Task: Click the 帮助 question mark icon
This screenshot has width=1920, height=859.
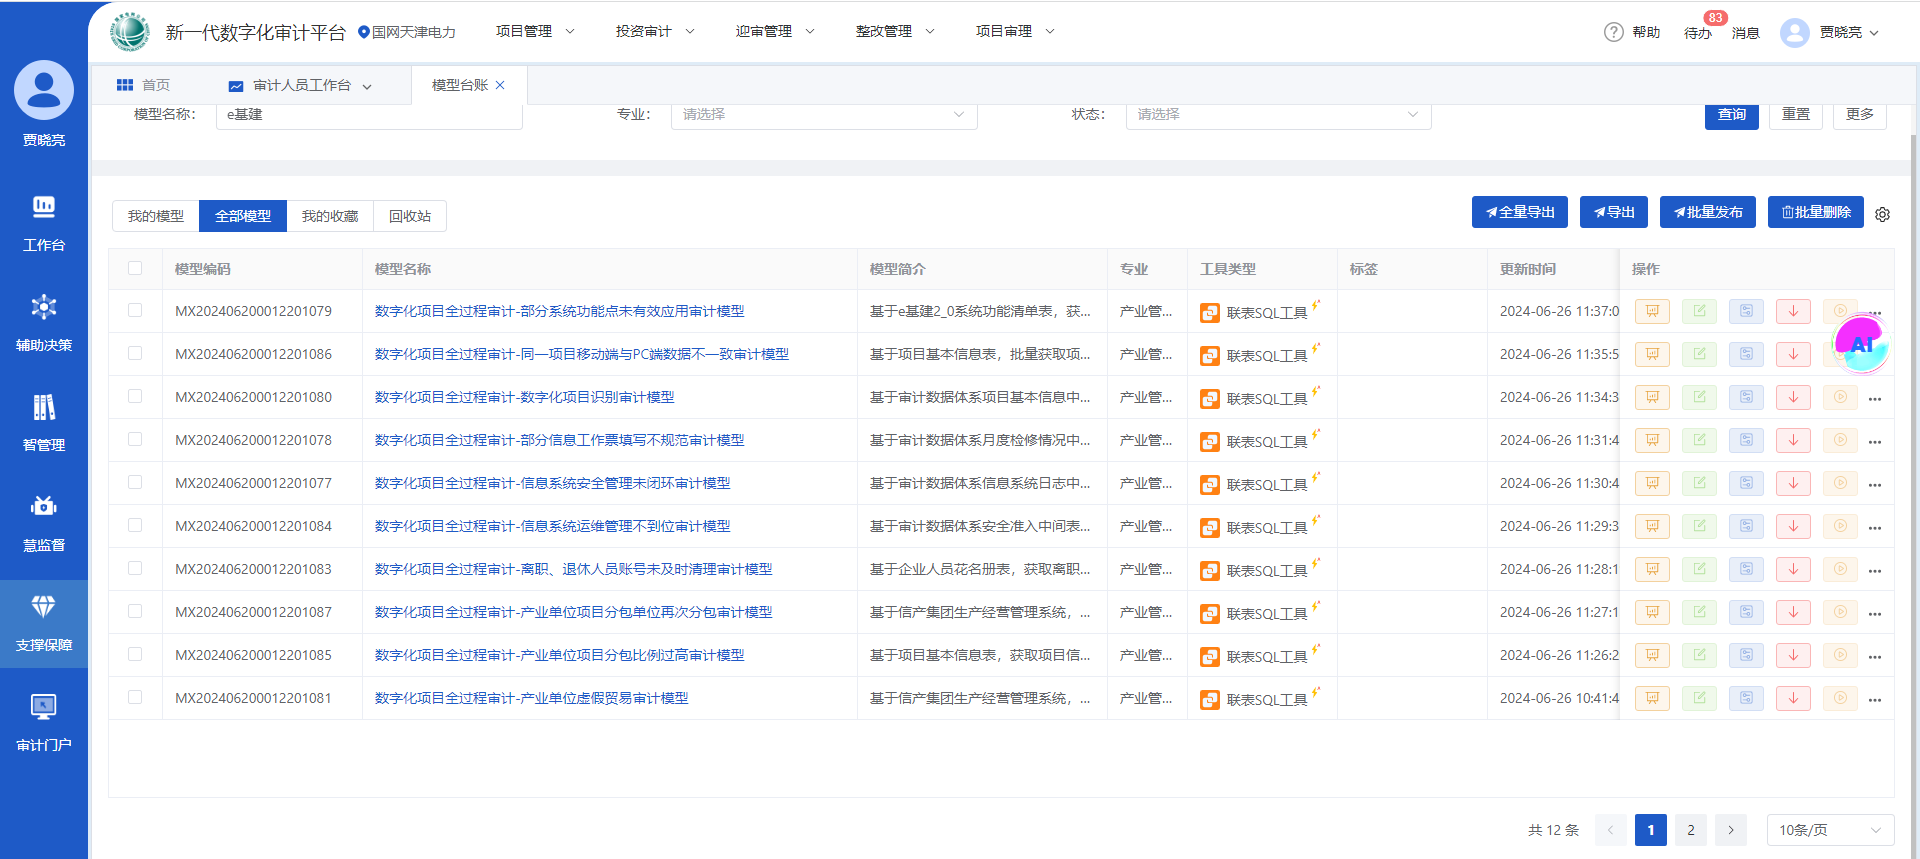Action: 1613,32
